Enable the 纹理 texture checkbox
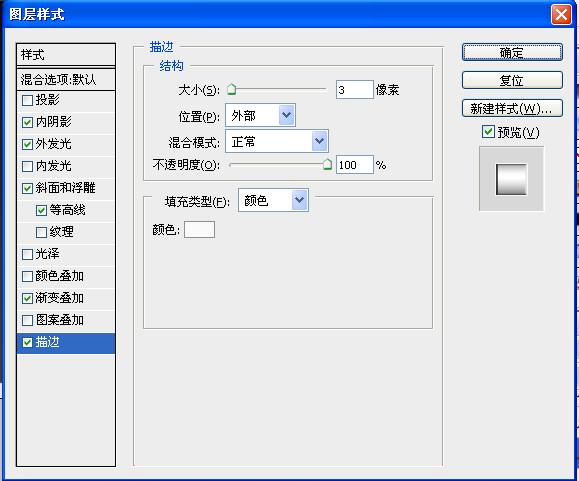 pyautogui.click(x=41, y=233)
